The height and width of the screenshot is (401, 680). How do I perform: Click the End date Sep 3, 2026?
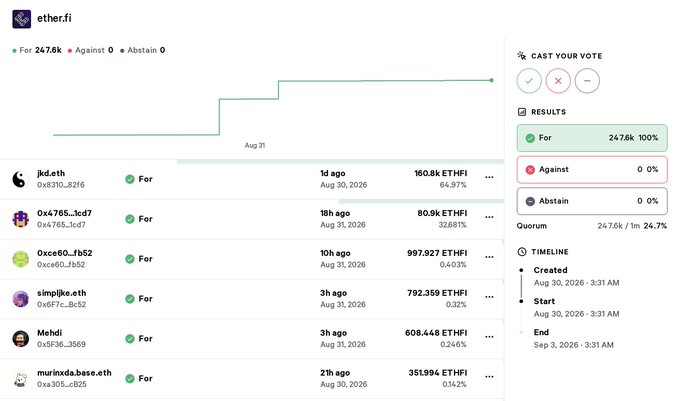point(574,345)
